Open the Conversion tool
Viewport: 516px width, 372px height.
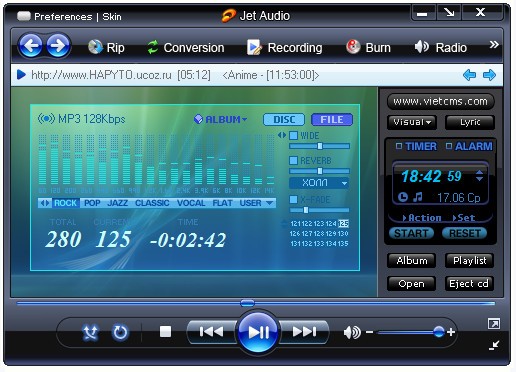186,48
